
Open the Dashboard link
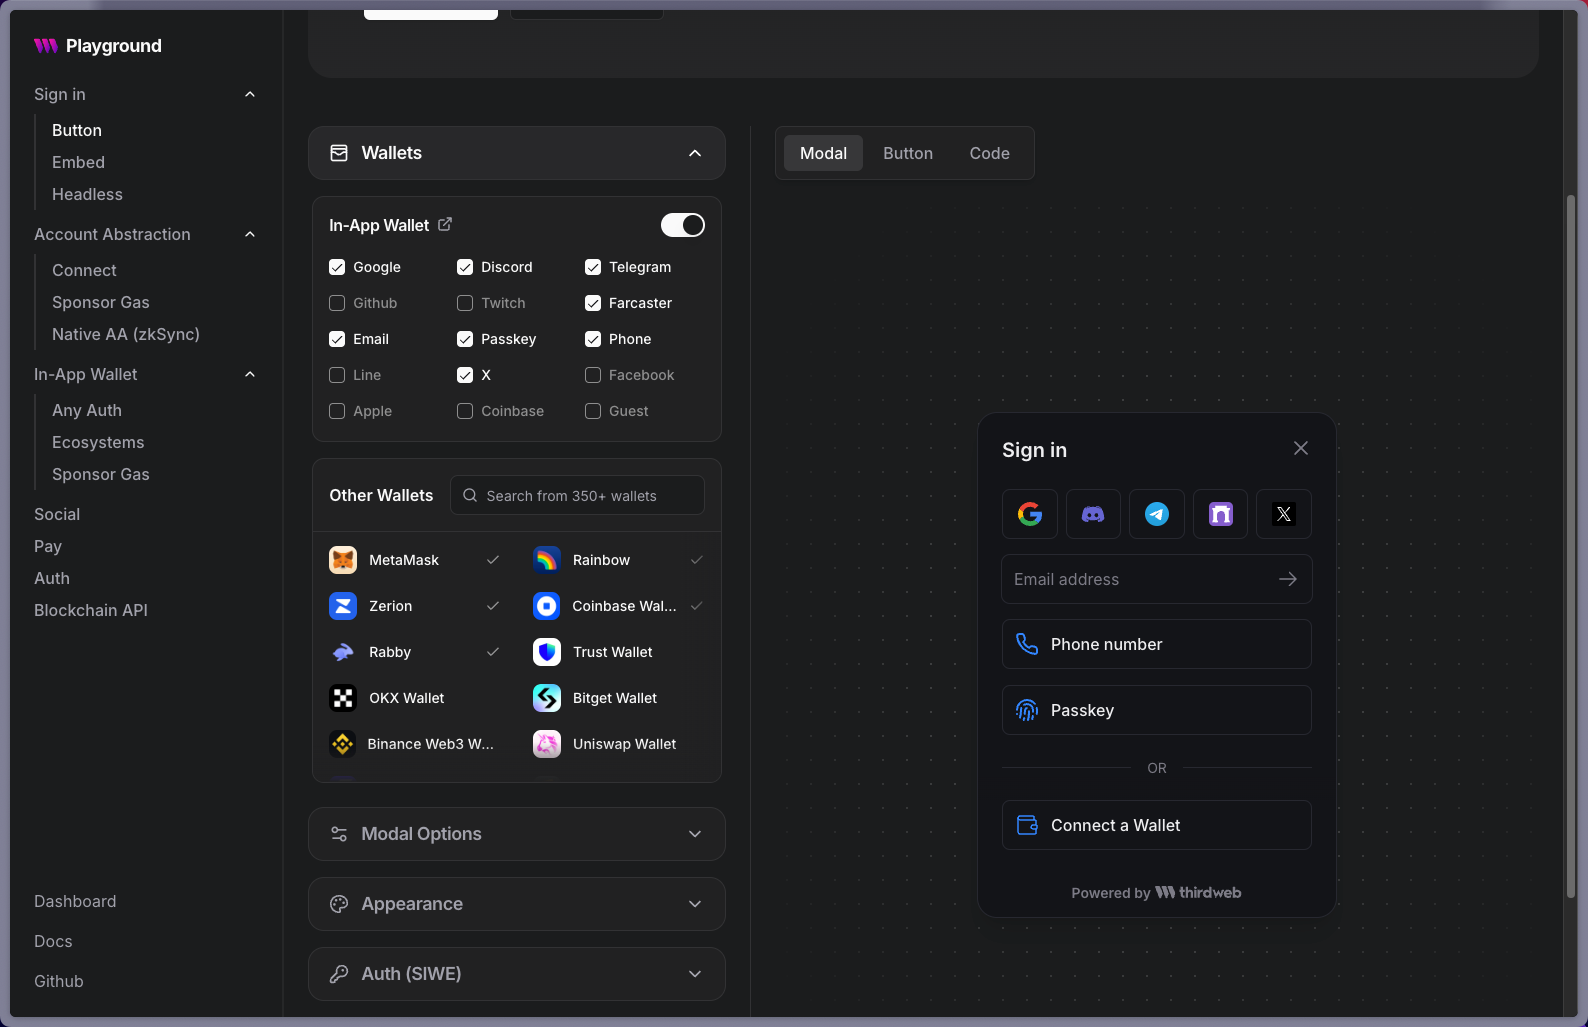coord(75,901)
